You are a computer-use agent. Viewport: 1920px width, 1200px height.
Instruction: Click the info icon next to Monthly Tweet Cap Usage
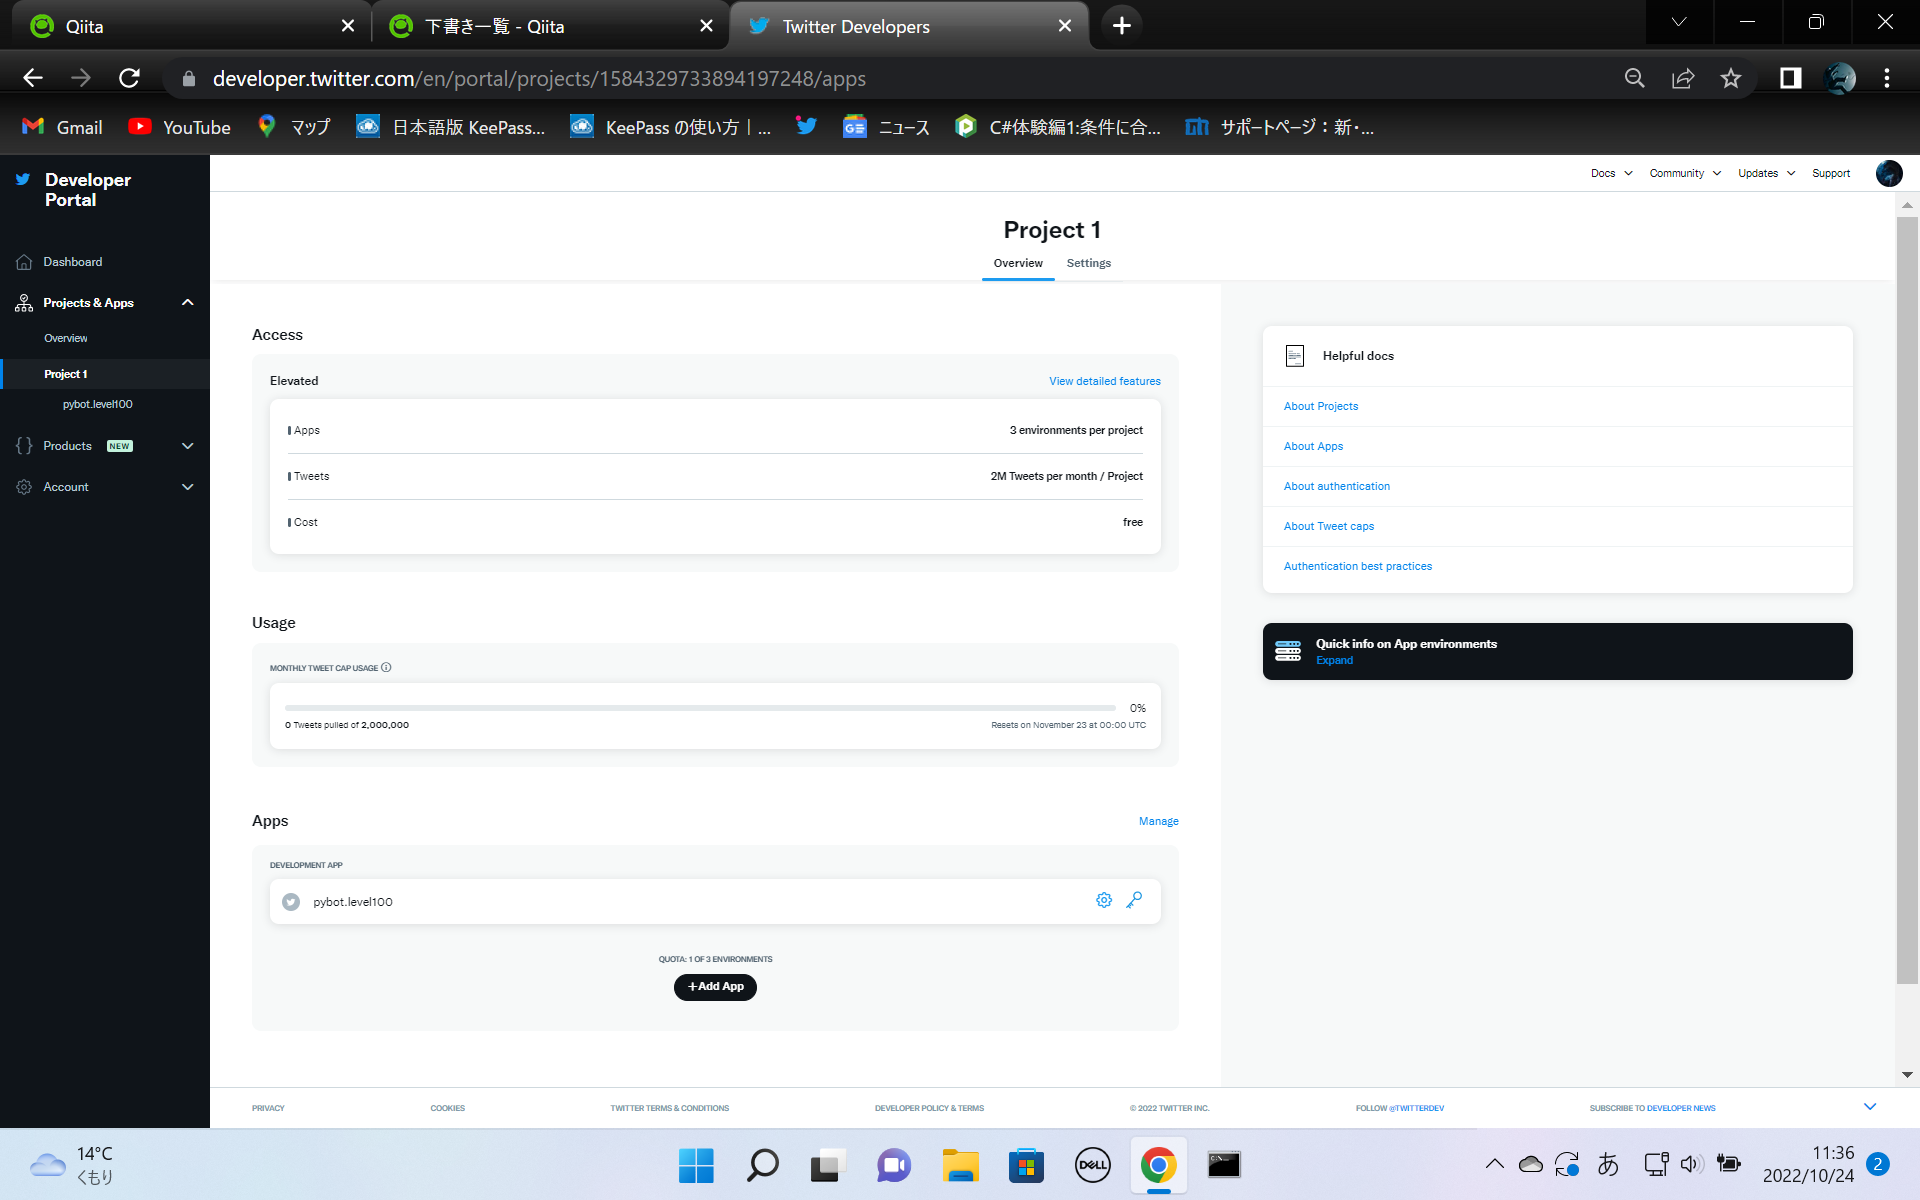click(386, 667)
